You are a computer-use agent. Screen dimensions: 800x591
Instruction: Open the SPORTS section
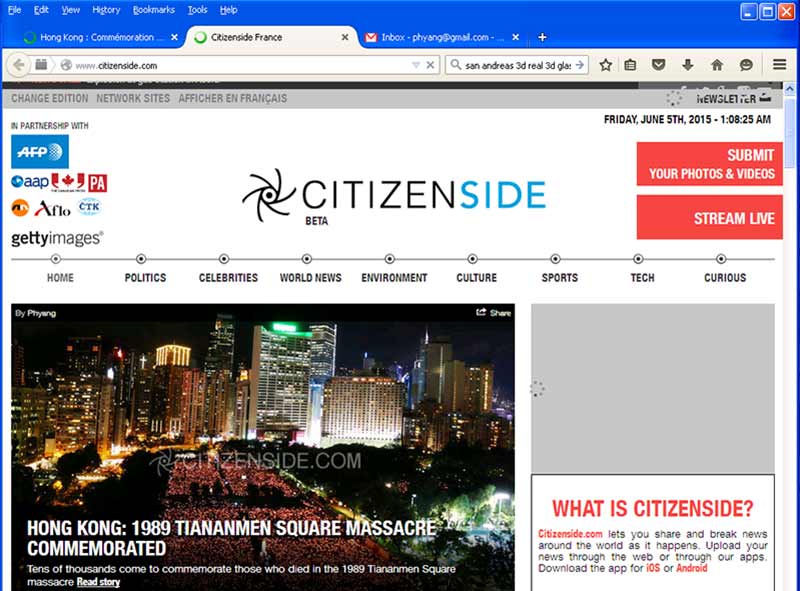560,278
